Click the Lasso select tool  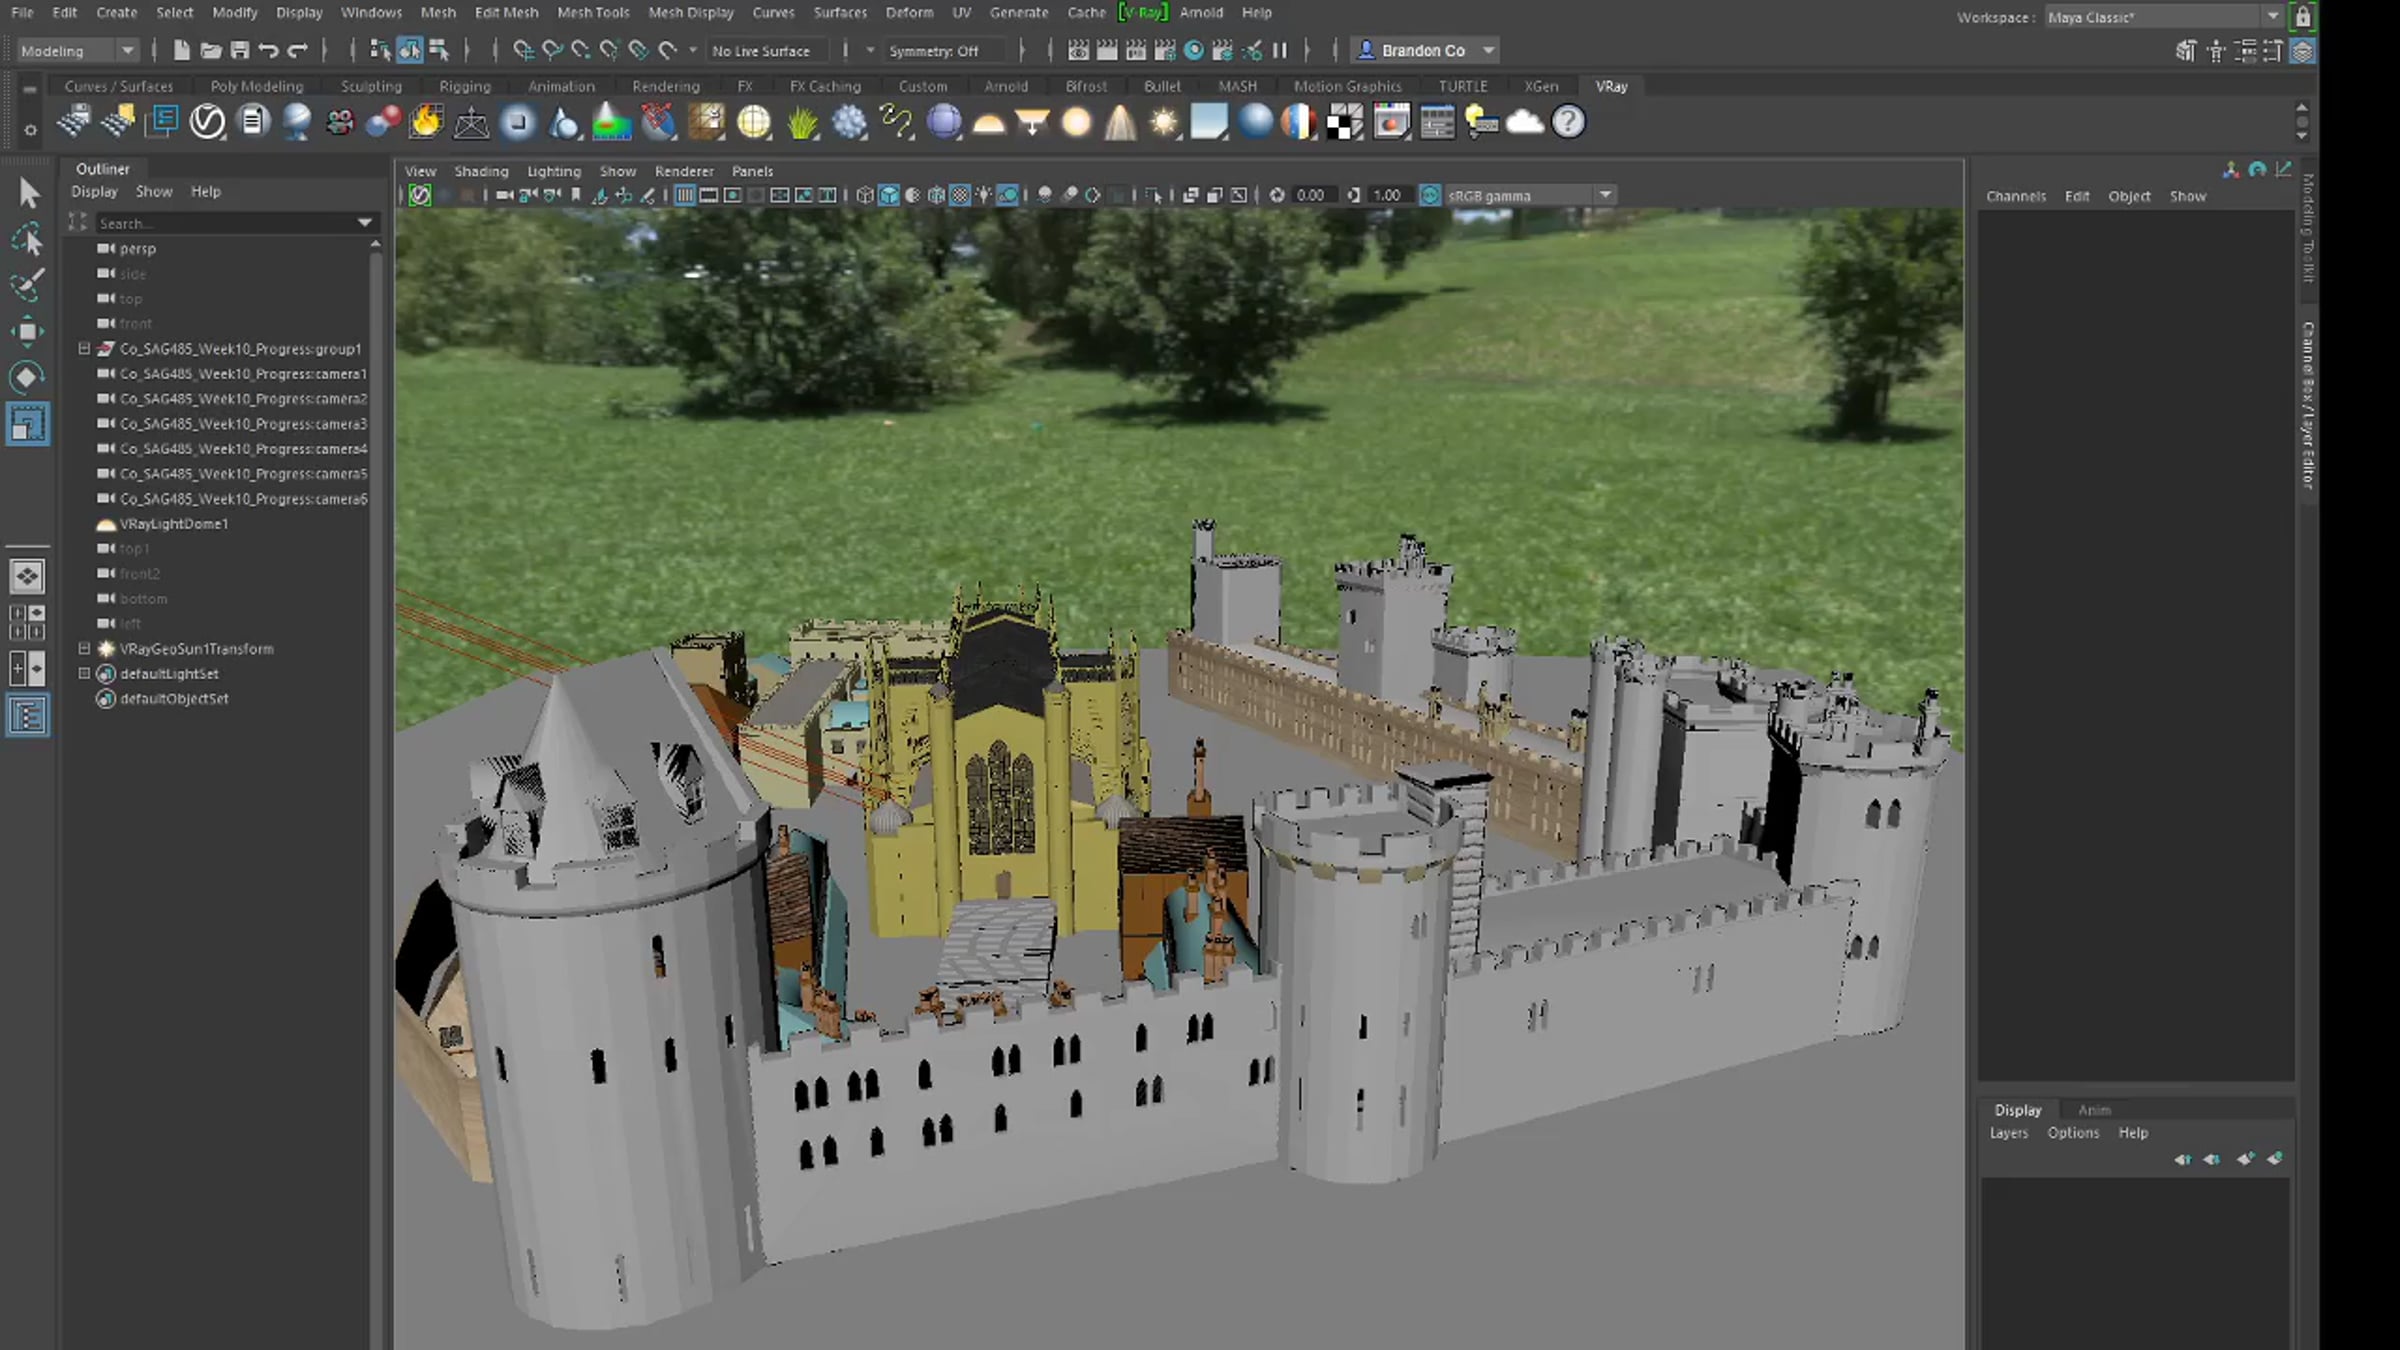[27, 240]
